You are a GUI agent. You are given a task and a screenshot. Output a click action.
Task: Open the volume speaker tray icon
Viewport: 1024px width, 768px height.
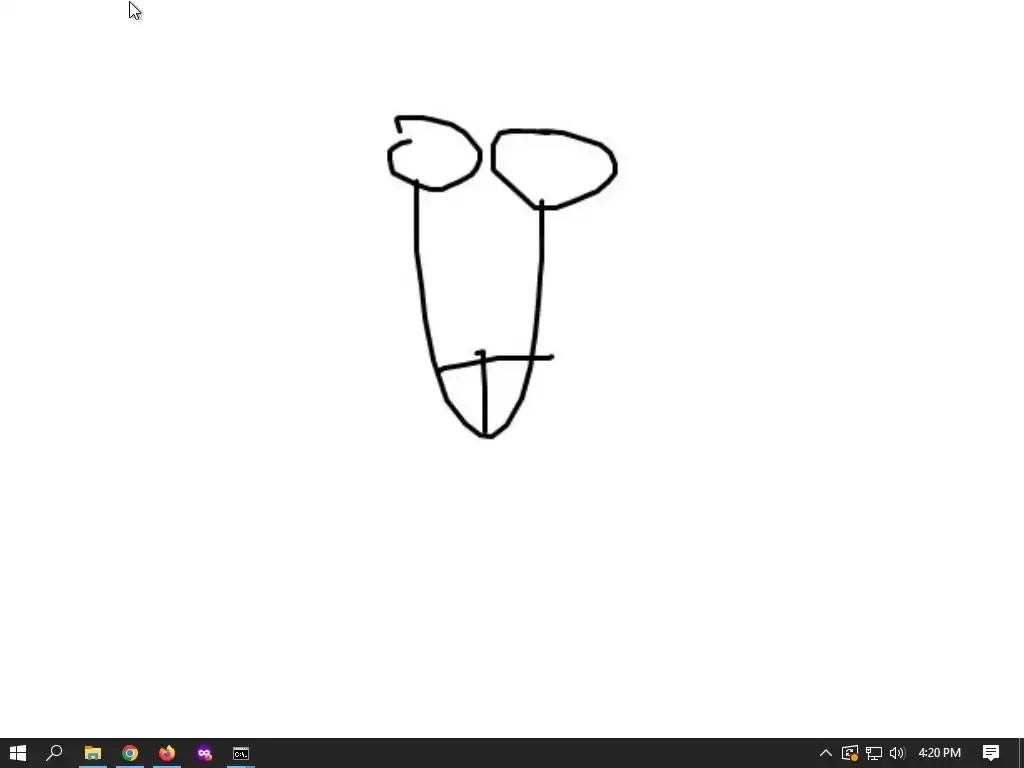897,753
